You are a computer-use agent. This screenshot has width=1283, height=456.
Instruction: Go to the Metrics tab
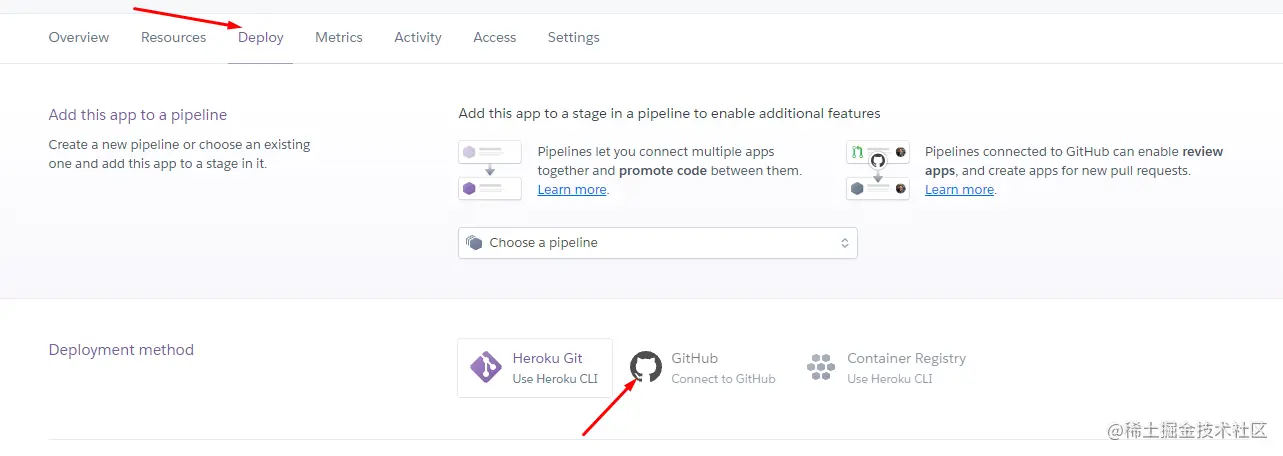pos(339,37)
